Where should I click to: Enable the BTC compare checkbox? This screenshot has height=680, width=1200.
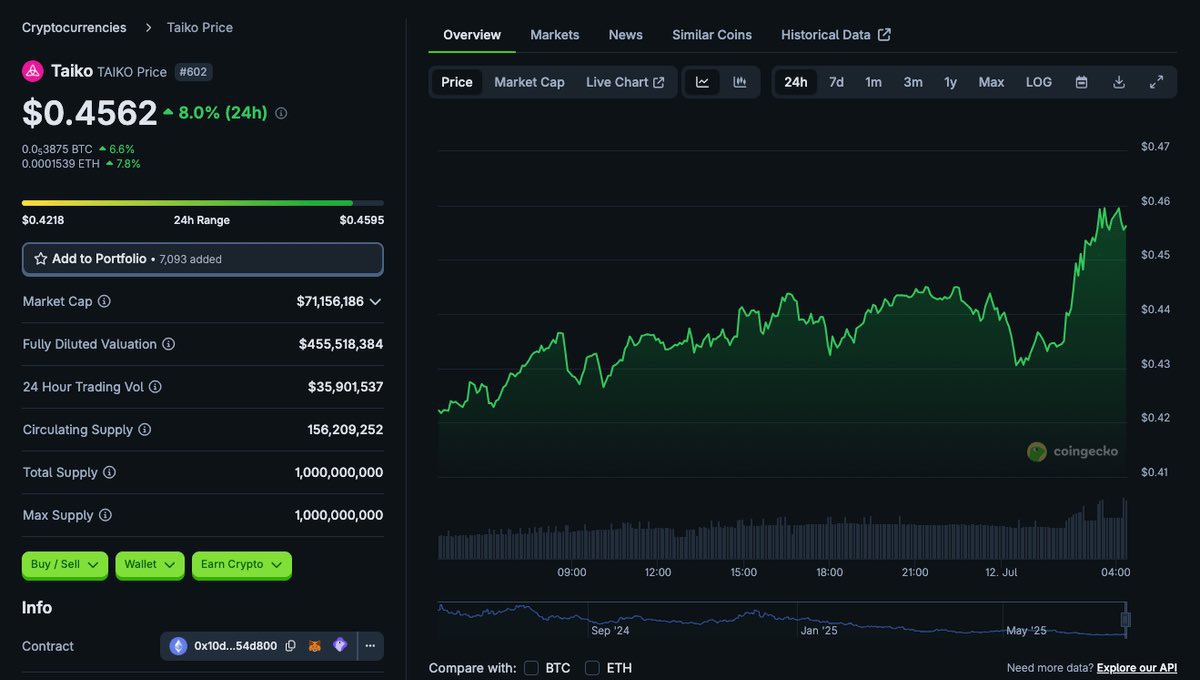(531, 668)
